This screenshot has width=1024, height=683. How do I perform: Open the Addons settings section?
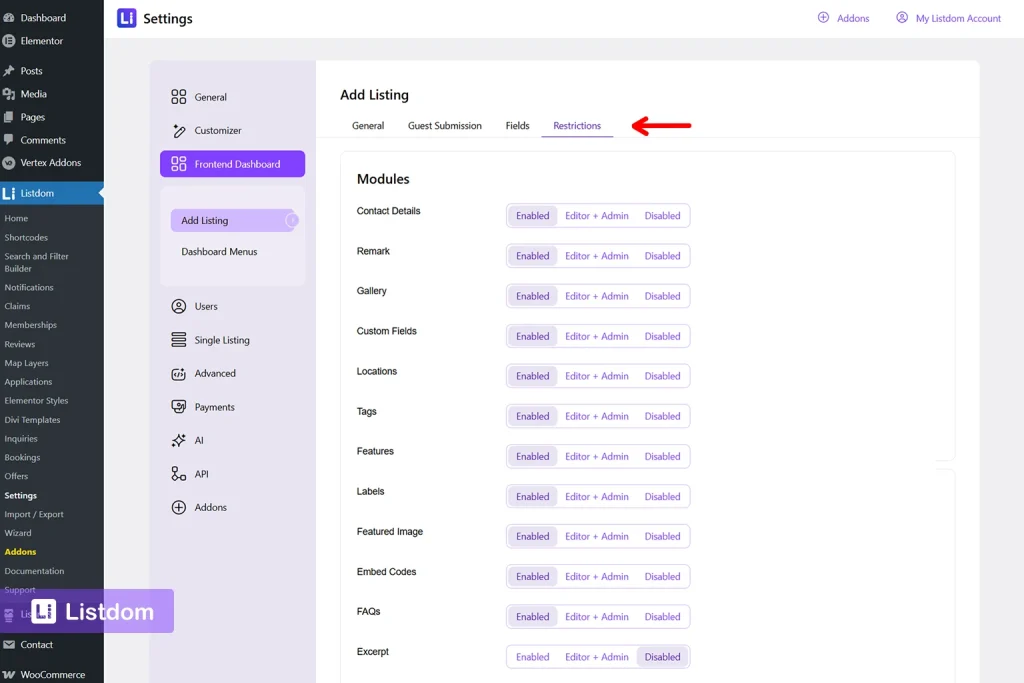(x=178, y=507)
